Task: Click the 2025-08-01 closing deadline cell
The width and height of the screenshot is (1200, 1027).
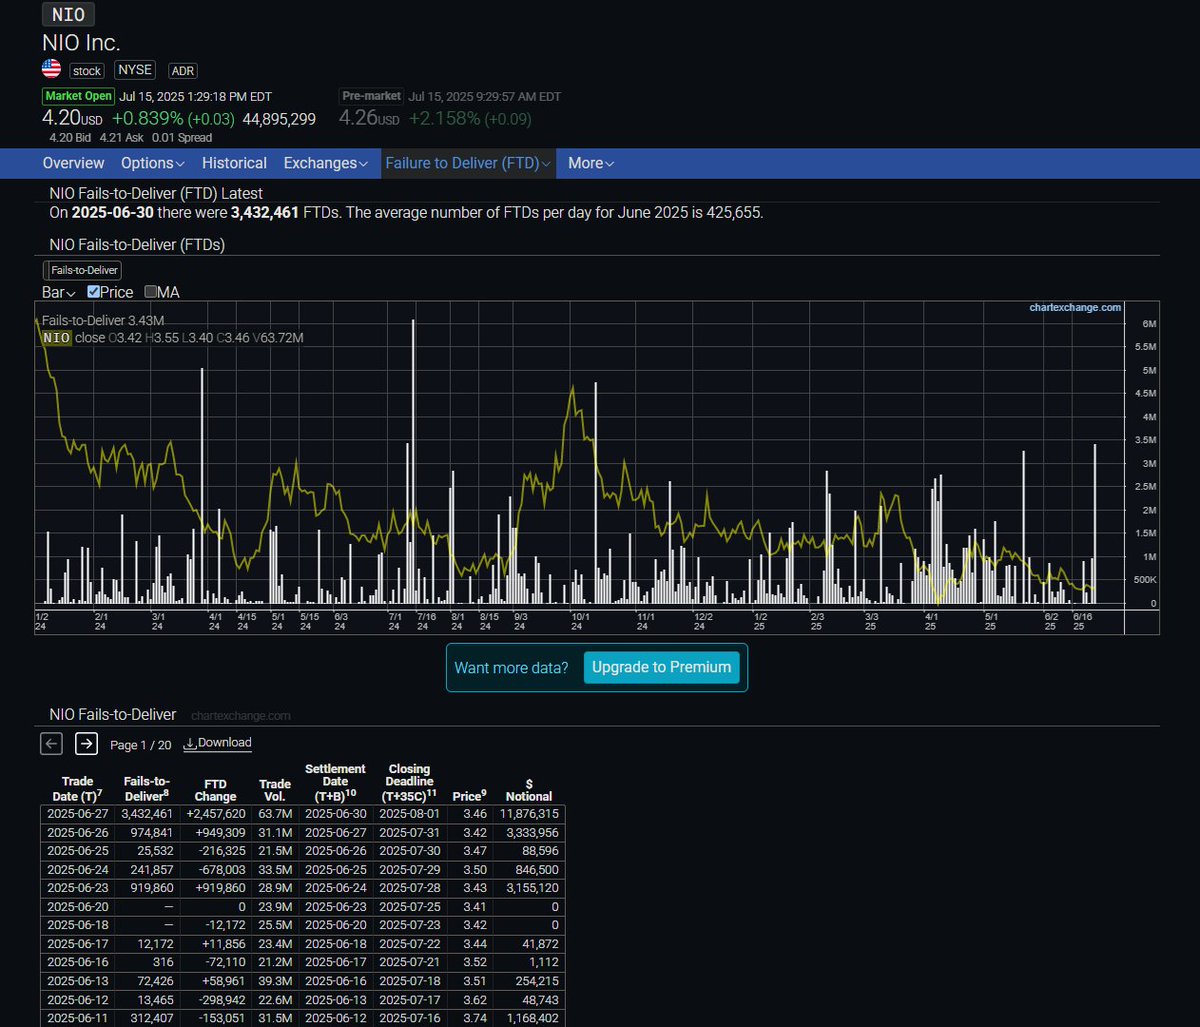Action: click(409, 814)
